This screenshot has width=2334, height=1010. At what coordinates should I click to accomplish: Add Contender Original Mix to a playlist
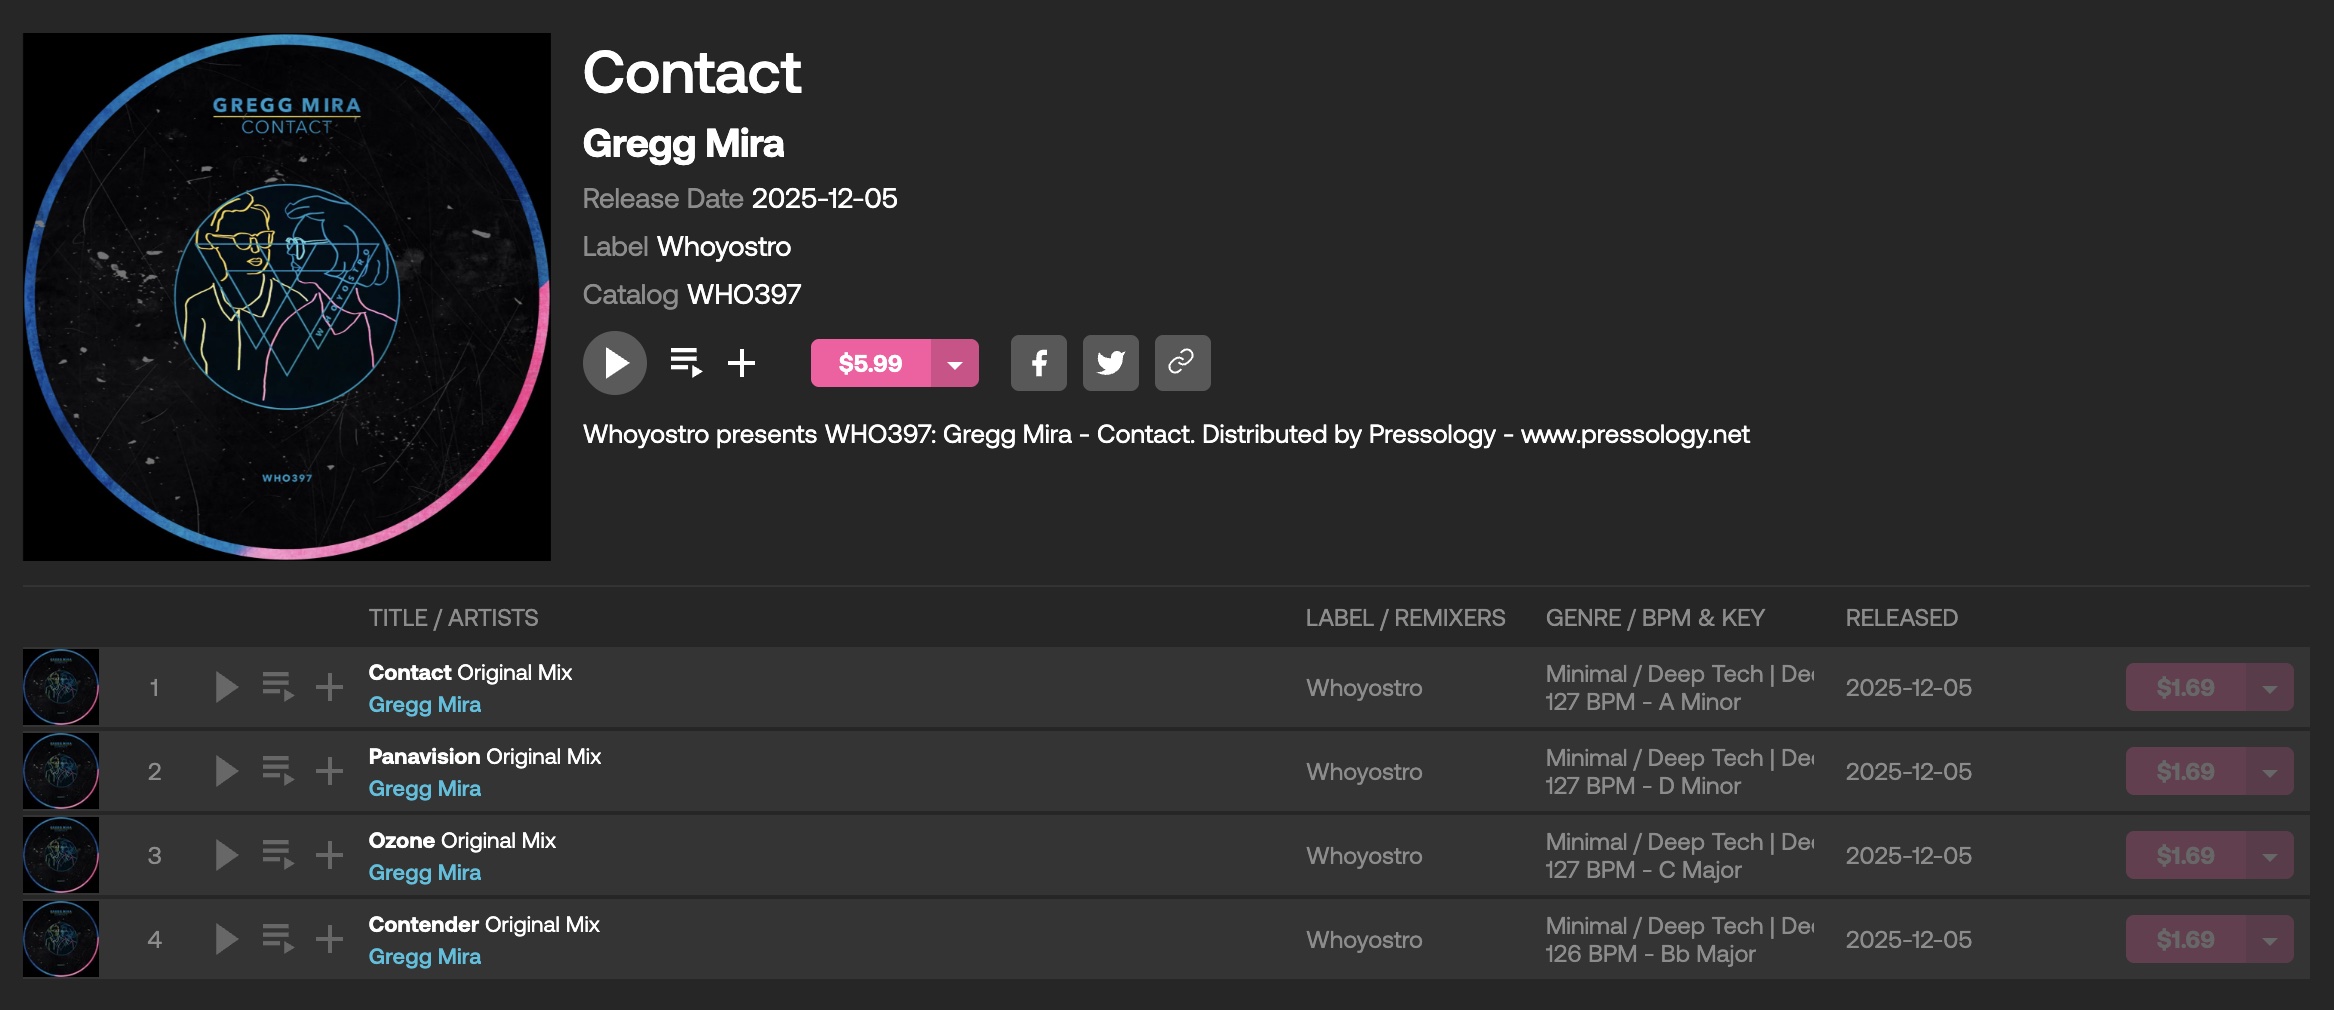(x=329, y=939)
